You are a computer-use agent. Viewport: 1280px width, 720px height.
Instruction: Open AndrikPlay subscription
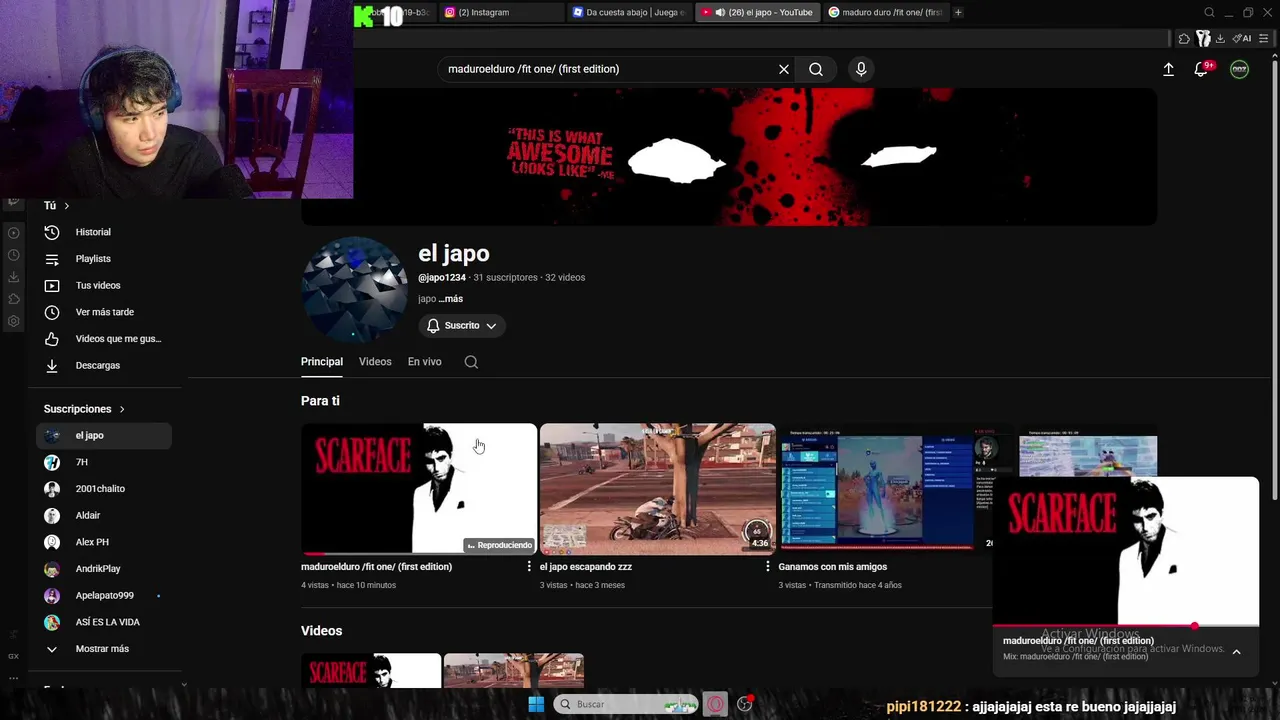(104, 569)
